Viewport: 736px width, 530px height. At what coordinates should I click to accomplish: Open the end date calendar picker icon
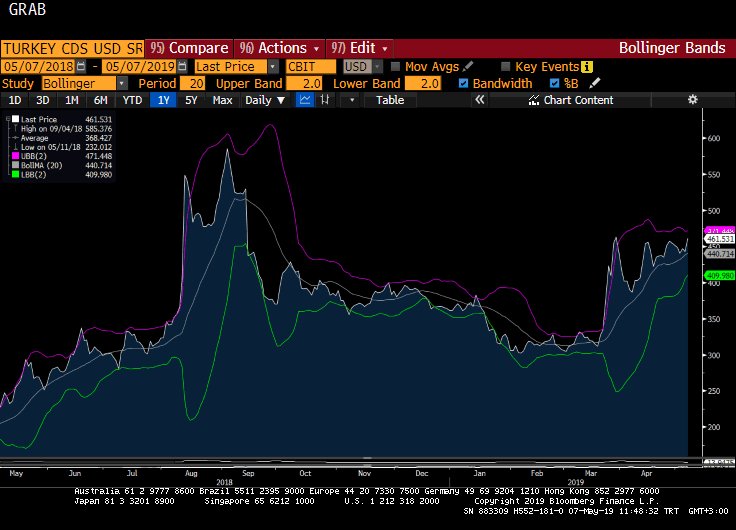[x=183, y=67]
